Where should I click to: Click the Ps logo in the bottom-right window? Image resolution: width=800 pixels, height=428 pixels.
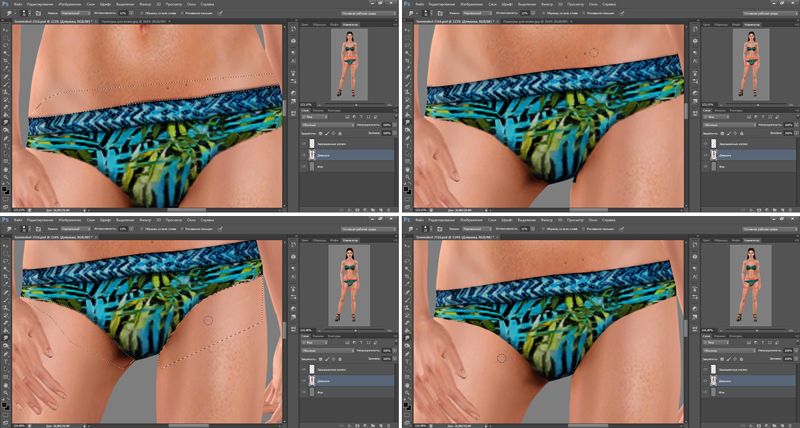407,220
